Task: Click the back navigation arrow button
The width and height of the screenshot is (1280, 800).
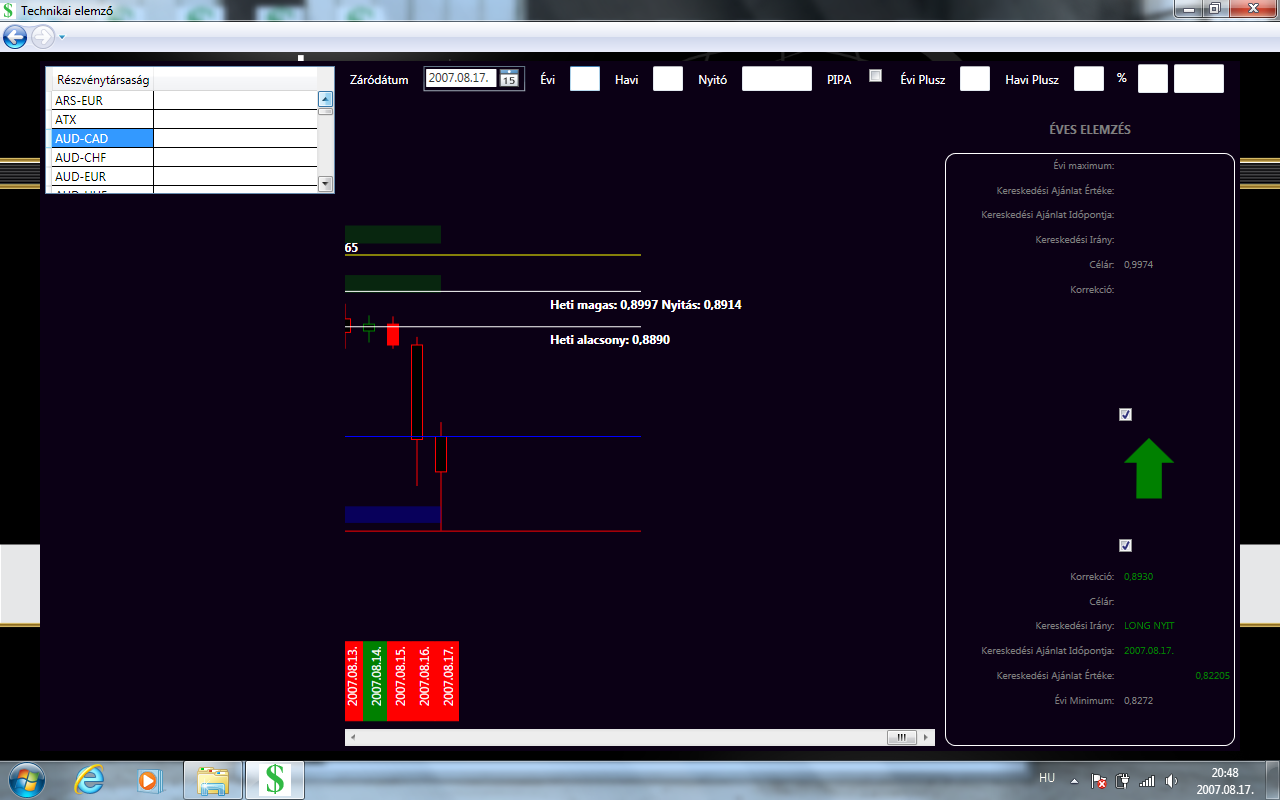Action: click(x=15, y=37)
